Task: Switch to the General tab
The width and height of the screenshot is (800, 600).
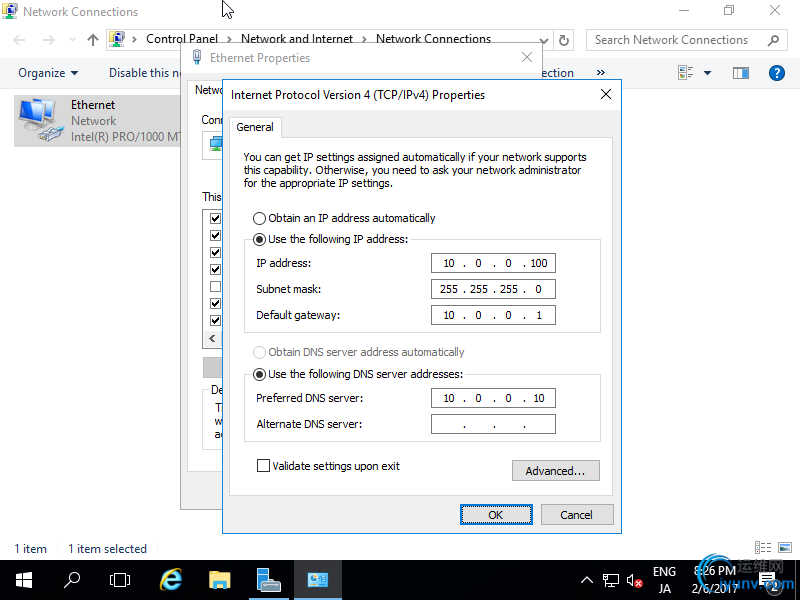Action: [x=255, y=127]
